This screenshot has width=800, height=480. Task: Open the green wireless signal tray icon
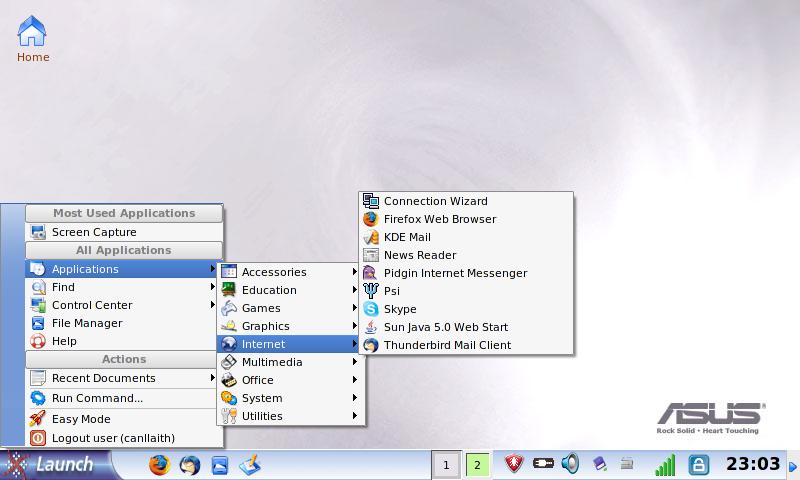click(665, 464)
